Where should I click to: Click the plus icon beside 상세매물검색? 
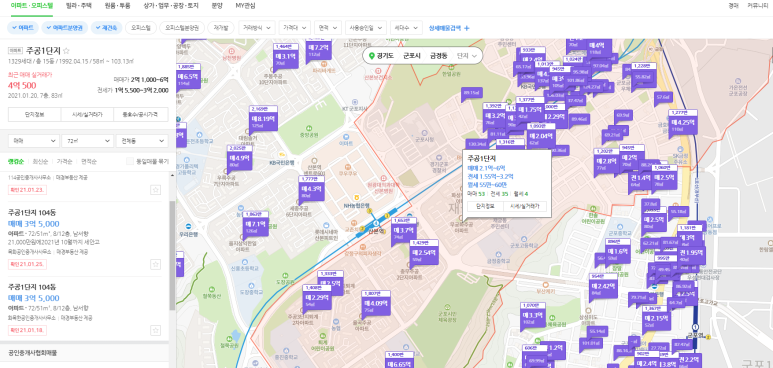tap(467, 28)
